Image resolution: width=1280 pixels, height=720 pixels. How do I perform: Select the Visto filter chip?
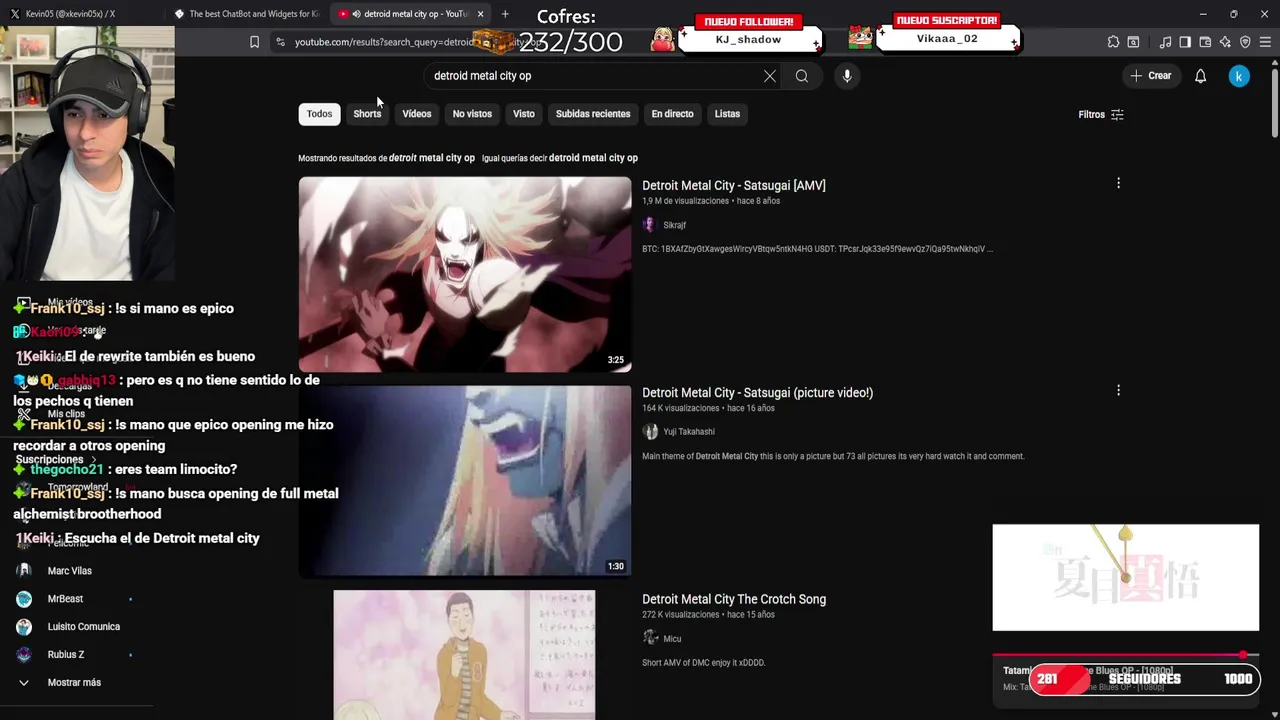pos(524,114)
